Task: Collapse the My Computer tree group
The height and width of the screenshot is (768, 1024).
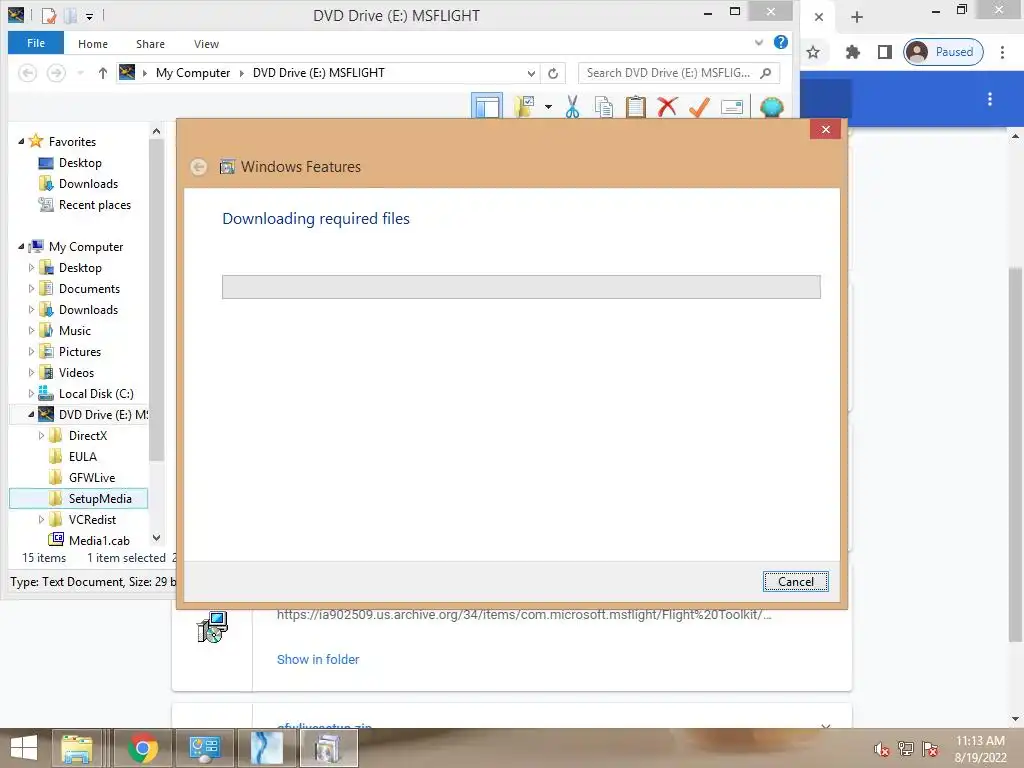Action: click(21, 246)
